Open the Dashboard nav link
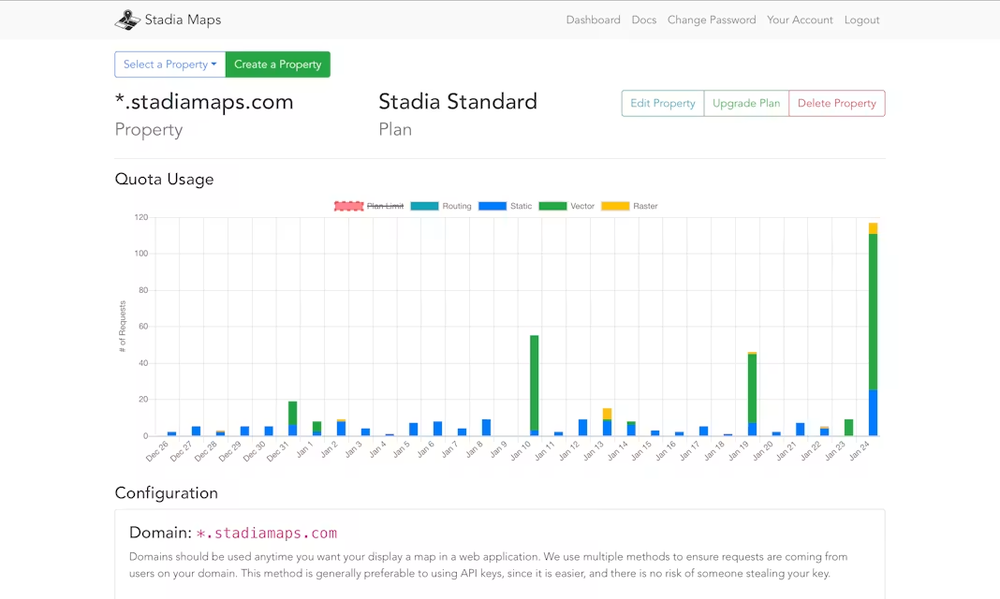 593,20
